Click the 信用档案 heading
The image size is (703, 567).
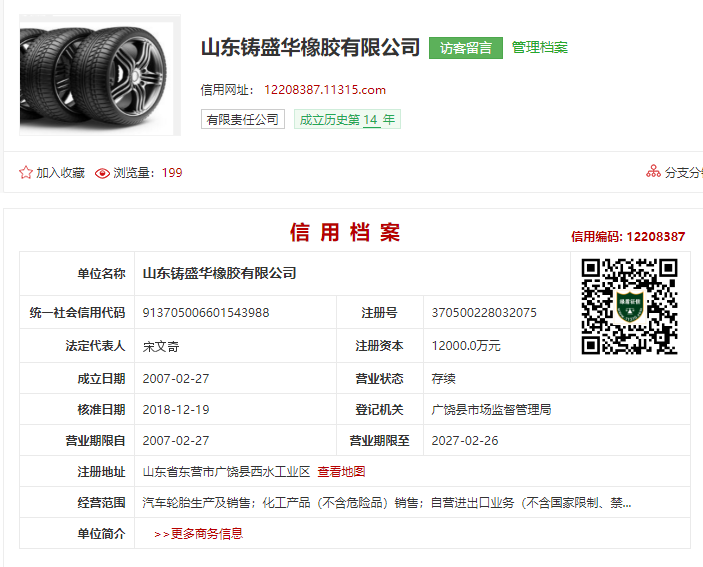344,232
